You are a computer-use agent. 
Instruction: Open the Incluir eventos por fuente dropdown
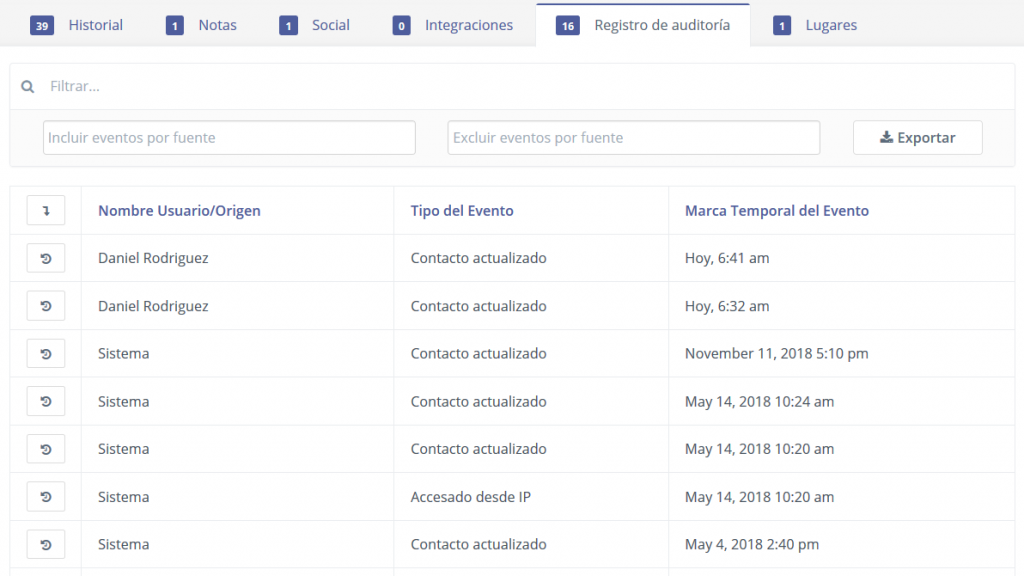pos(229,138)
